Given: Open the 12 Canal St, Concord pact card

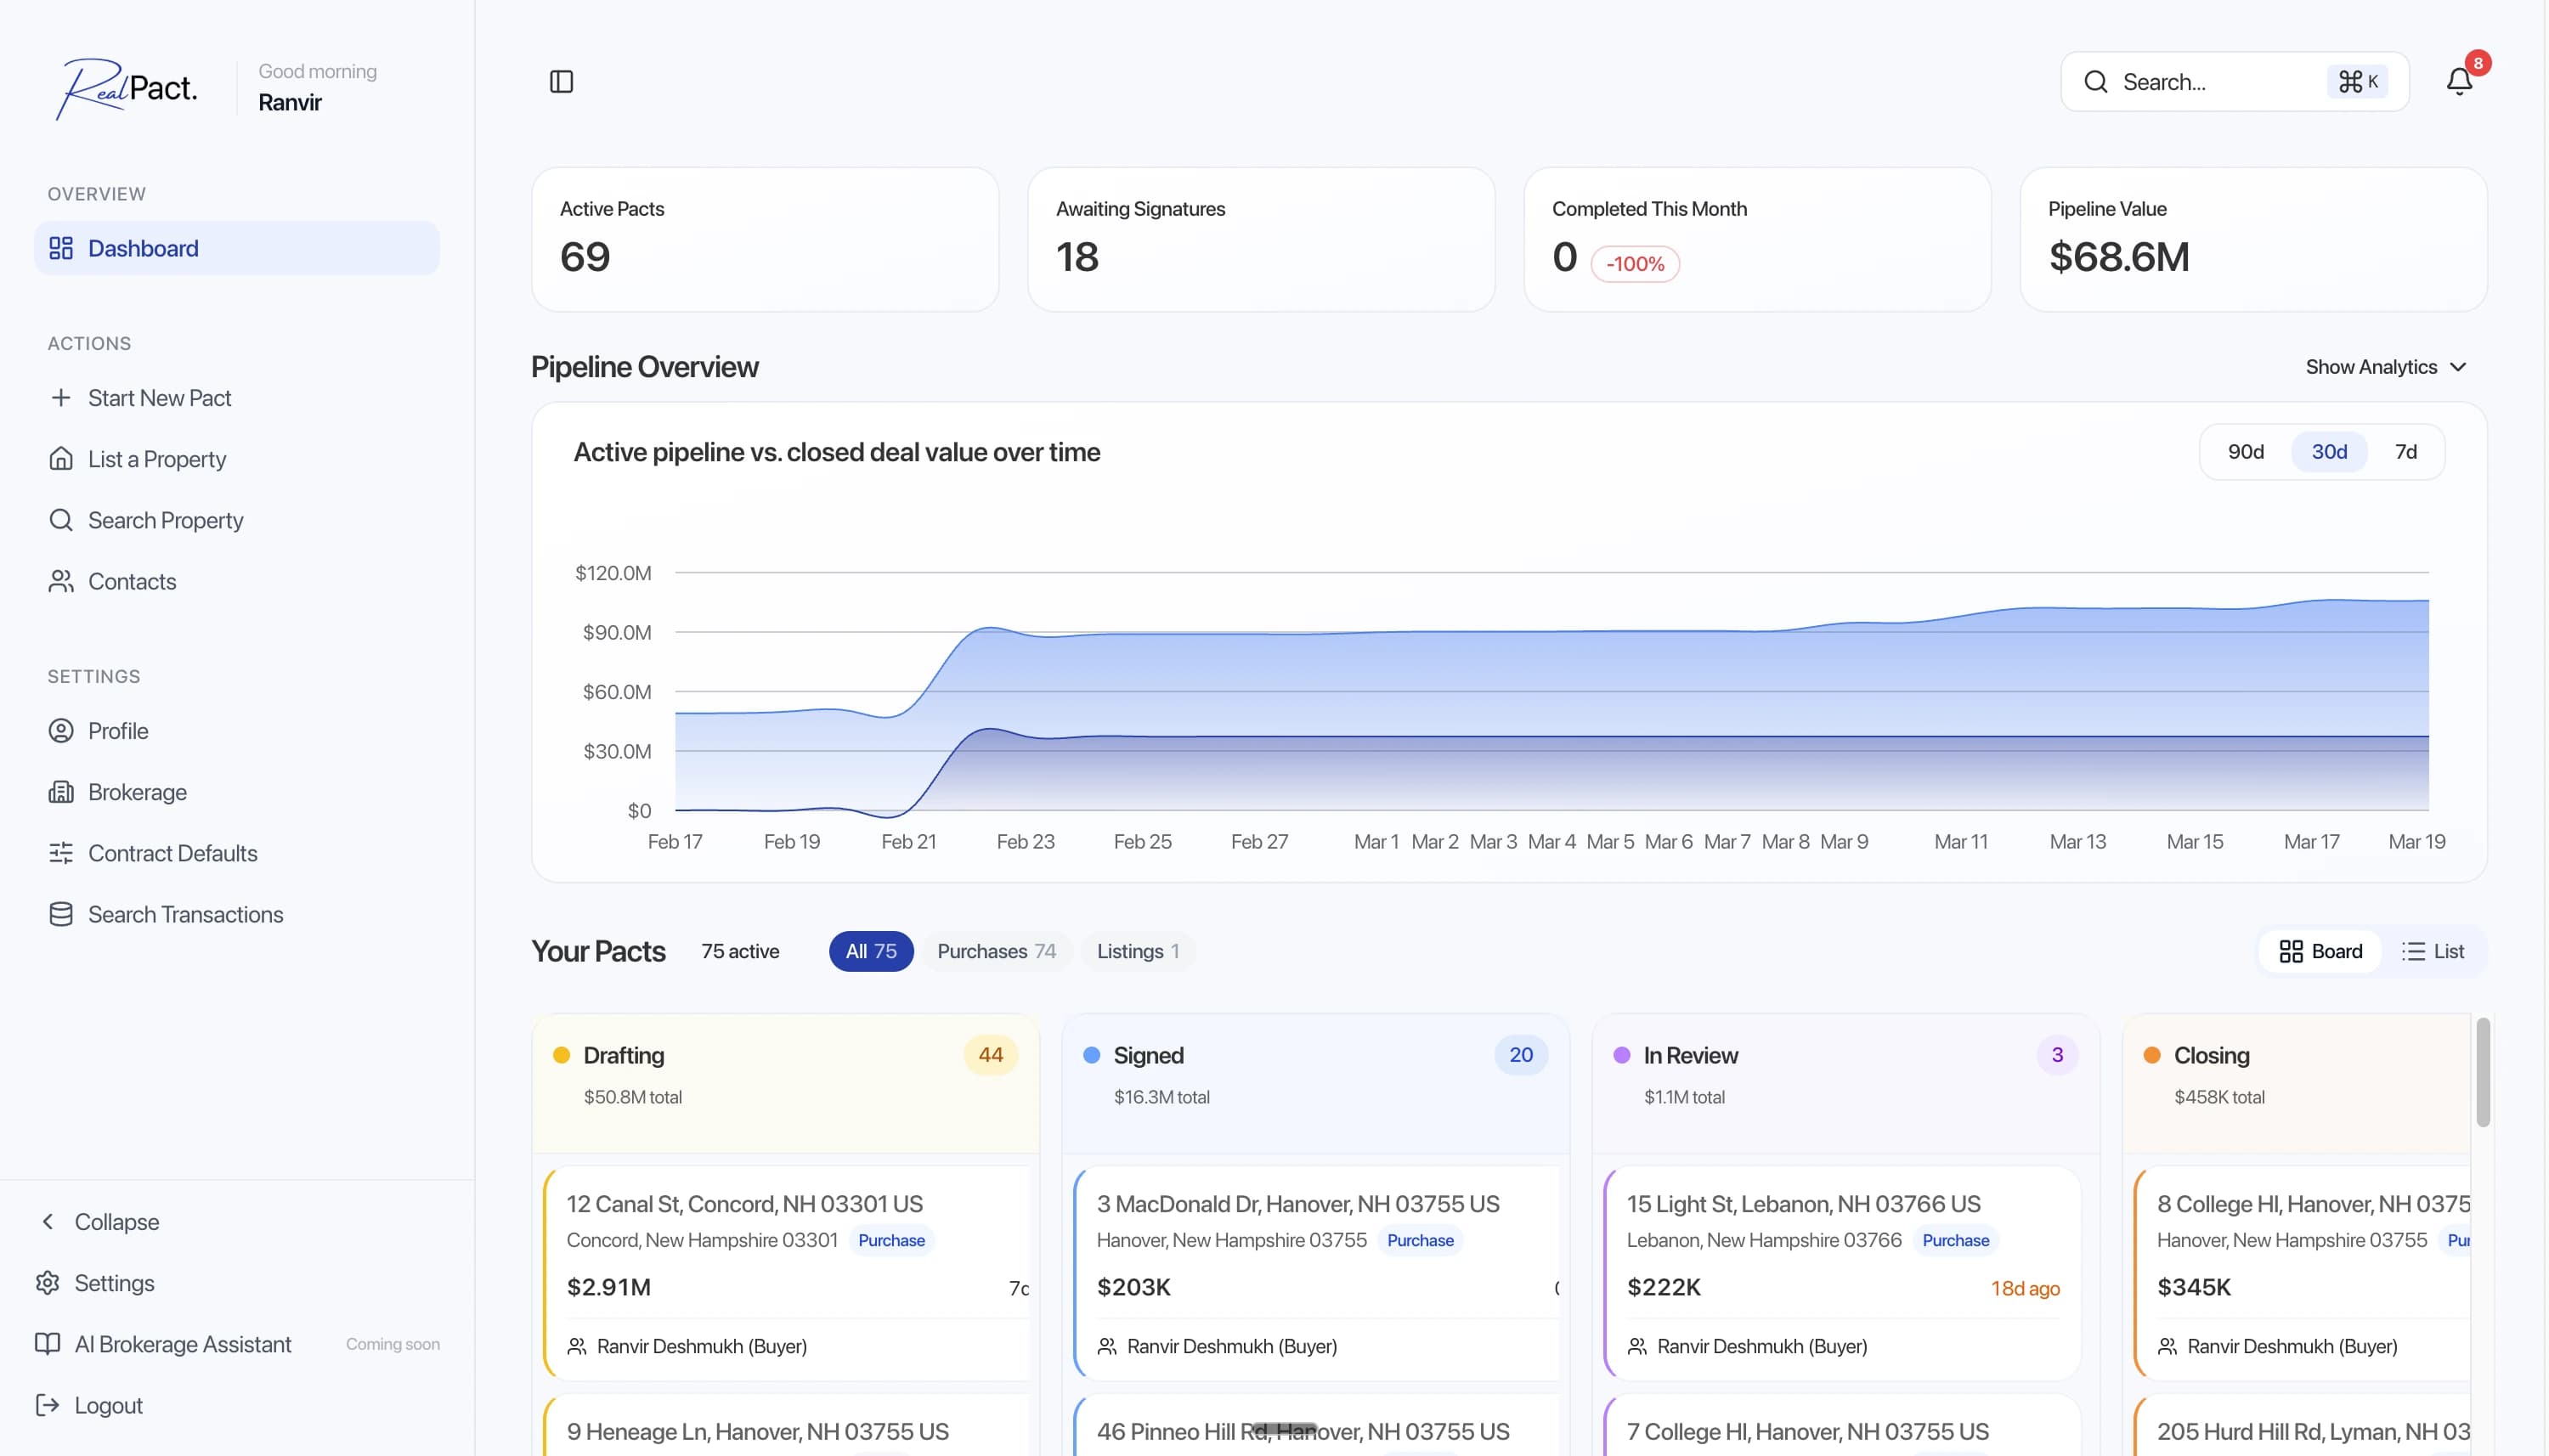Looking at the screenshot, I should (x=787, y=1273).
